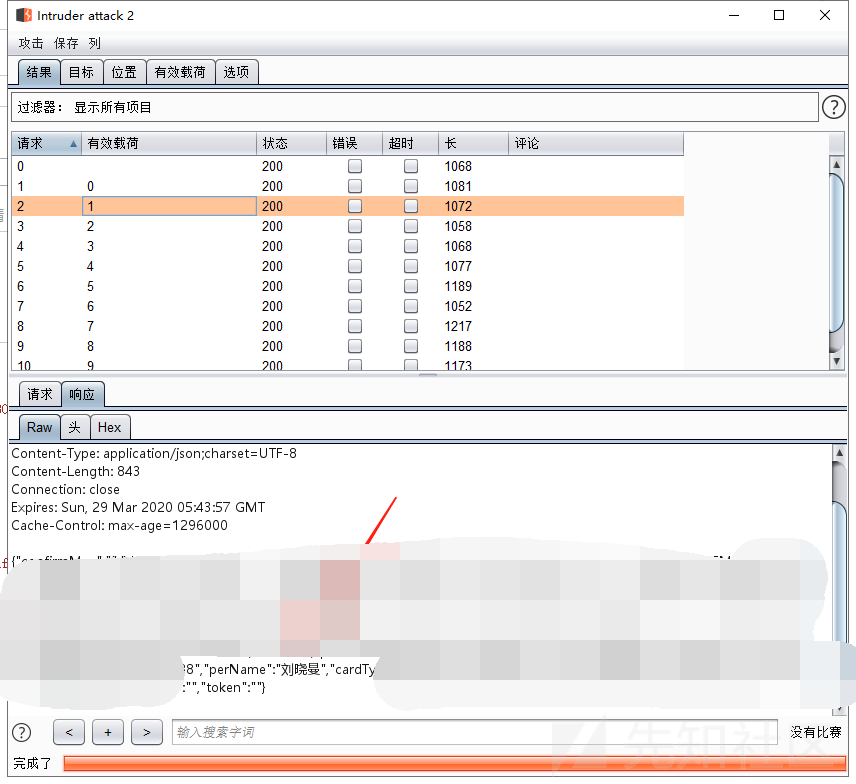Click the bottom-left help question mark icon
The height and width of the screenshot is (784, 856).
[x=21, y=732]
